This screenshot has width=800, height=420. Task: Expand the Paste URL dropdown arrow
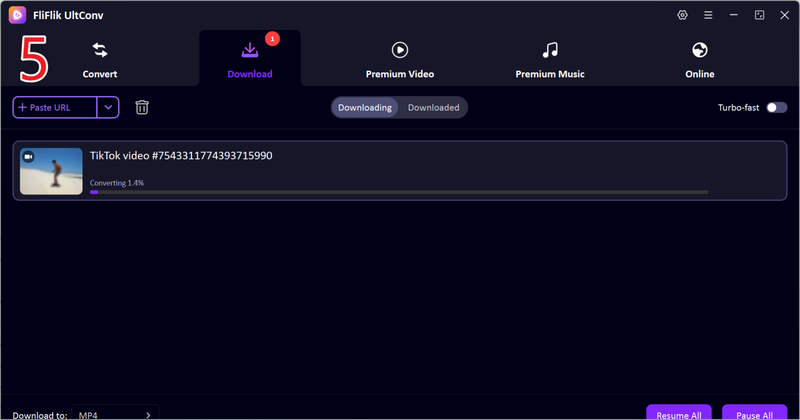(108, 107)
